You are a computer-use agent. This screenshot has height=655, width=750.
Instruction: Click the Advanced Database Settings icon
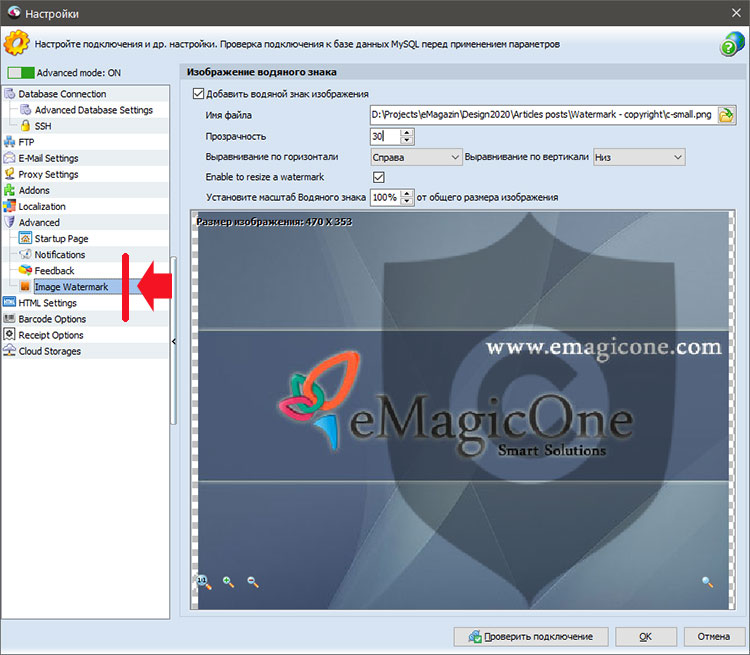(26, 110)
